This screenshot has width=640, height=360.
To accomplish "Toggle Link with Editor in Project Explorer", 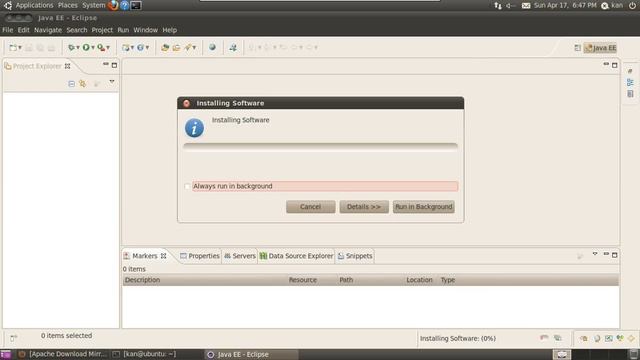I will (83, 84).
